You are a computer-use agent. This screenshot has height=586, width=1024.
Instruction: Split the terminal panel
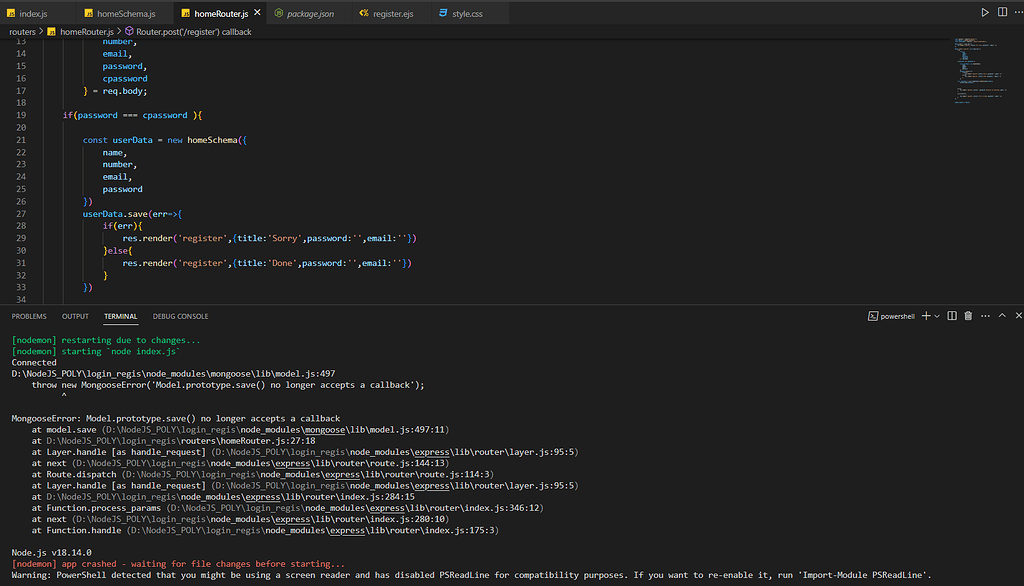tap(952, 316)
